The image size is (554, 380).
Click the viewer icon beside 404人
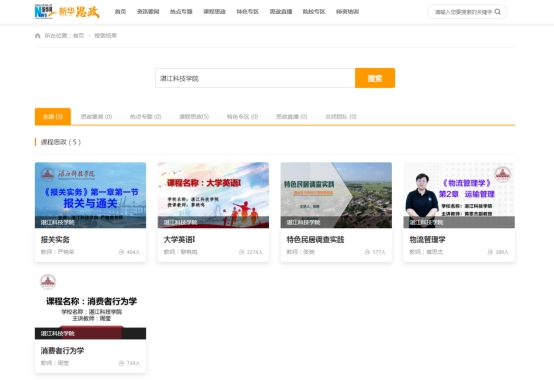point(122,252)
